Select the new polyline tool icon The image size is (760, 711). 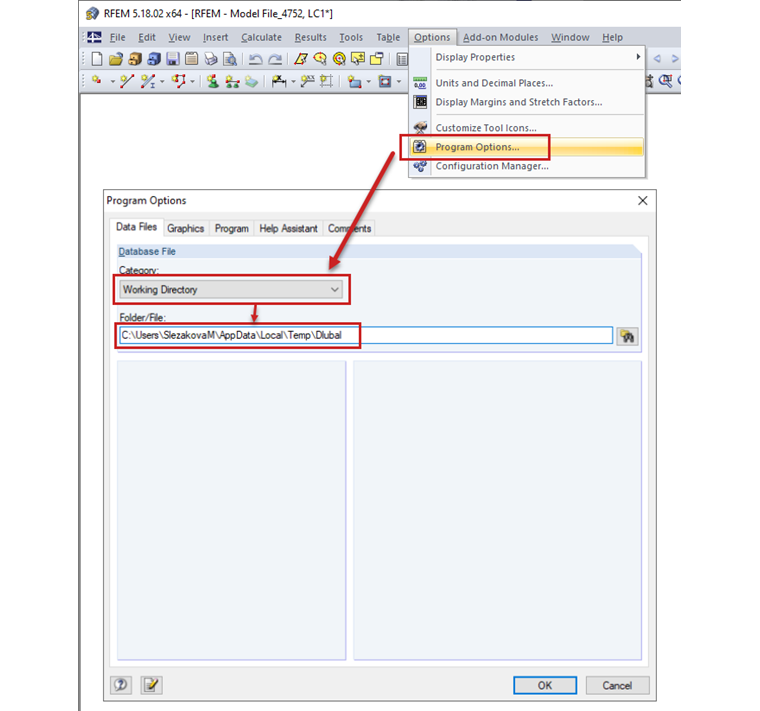point(179,81)
